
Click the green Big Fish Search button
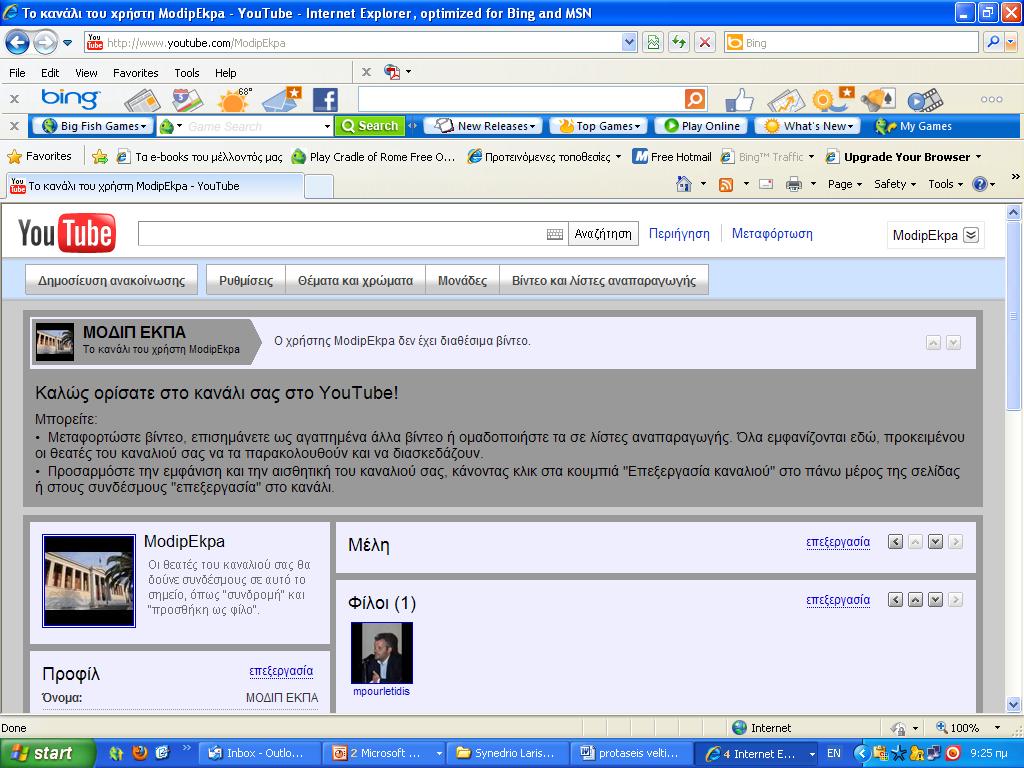click(370, 126)
